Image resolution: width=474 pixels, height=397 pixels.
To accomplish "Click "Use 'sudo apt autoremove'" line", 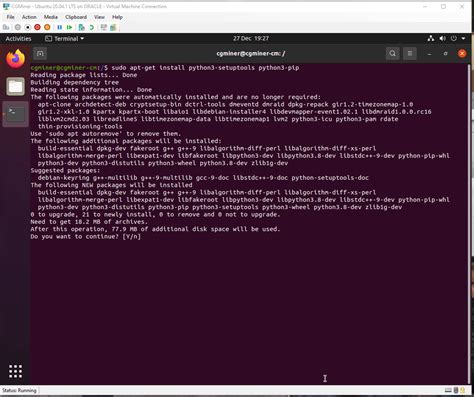I will [106, 134].
